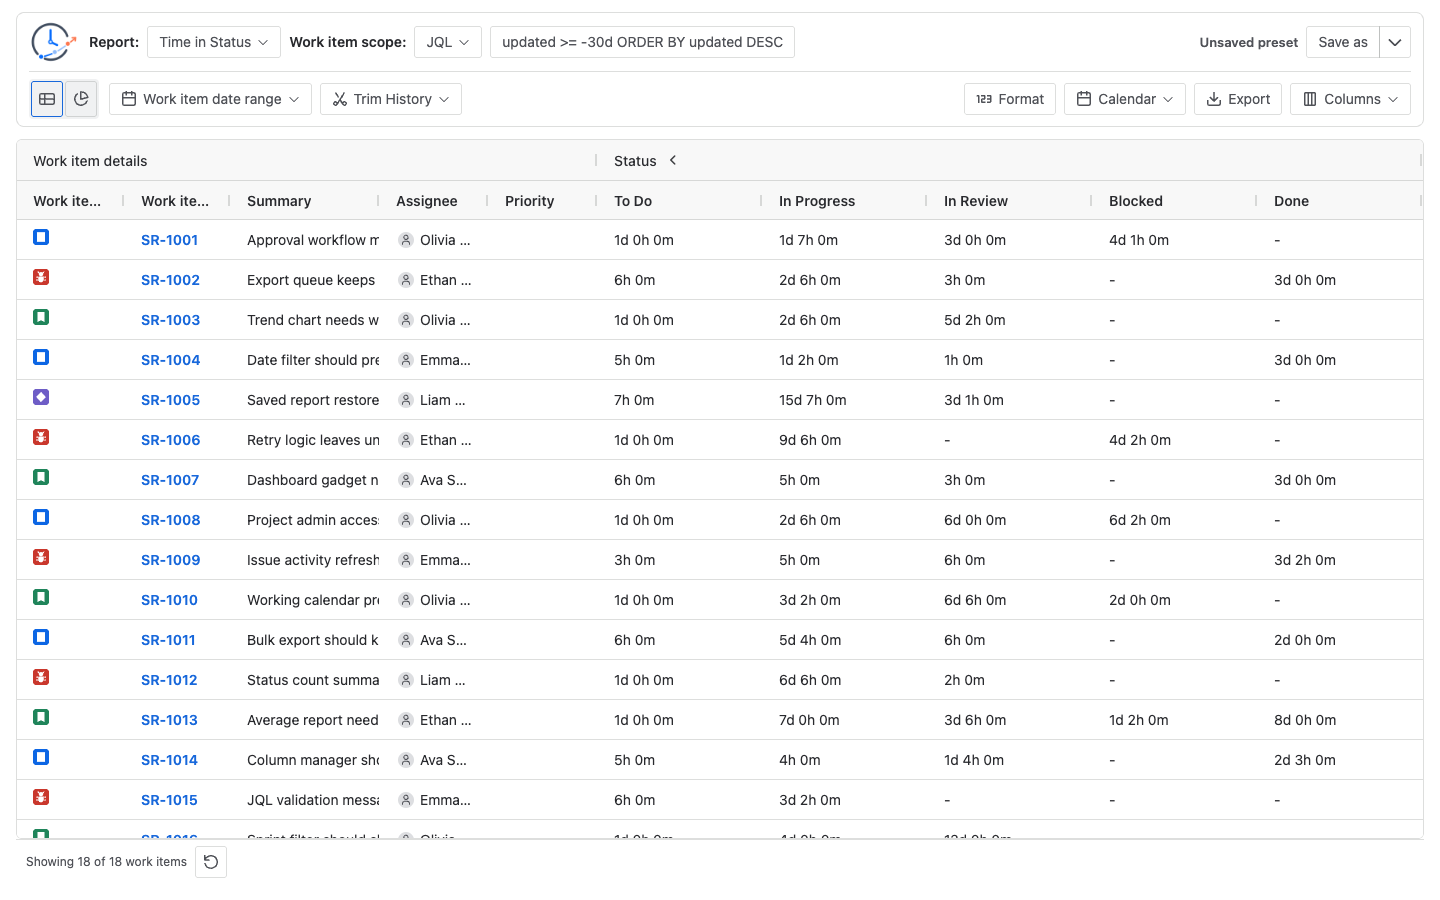
Task: Click task type icon for SR-1008
Action: [41, 517]
